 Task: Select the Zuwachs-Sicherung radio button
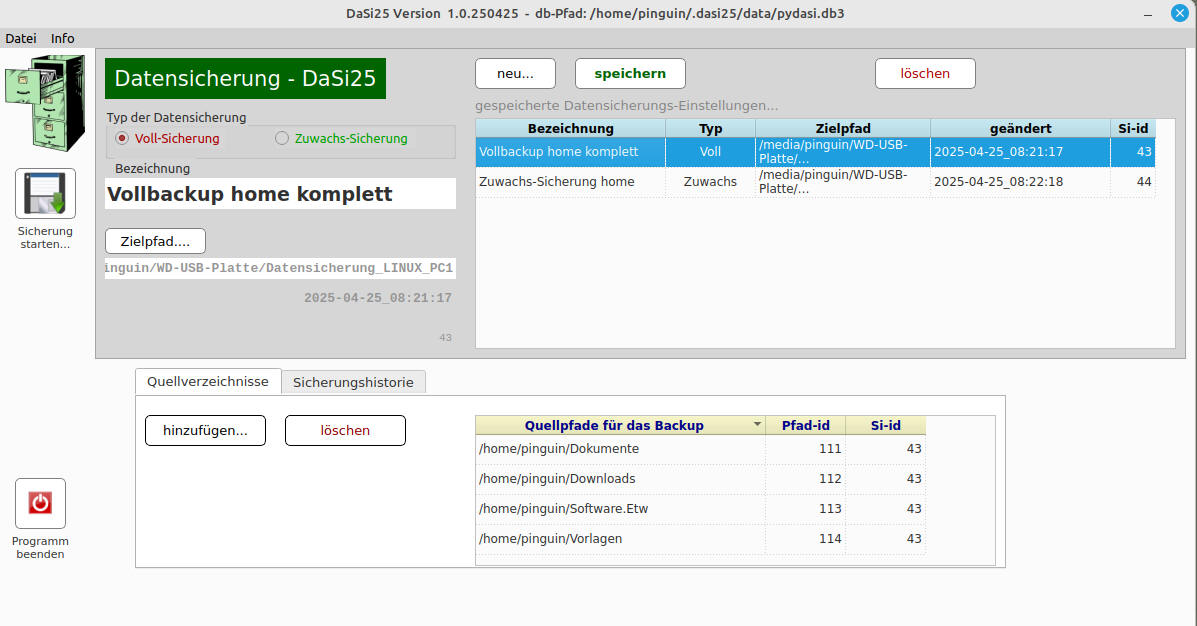tap(282, 139)
